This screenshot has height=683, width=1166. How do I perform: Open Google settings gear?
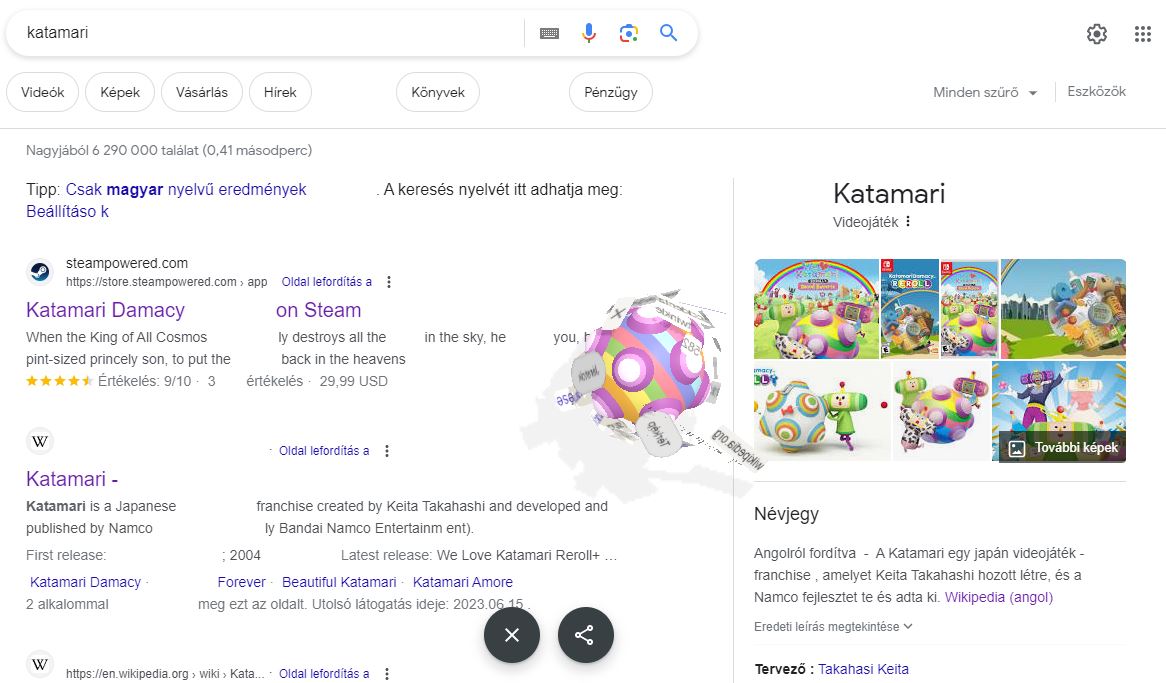pyautogui.click(x=1097, y=34)
